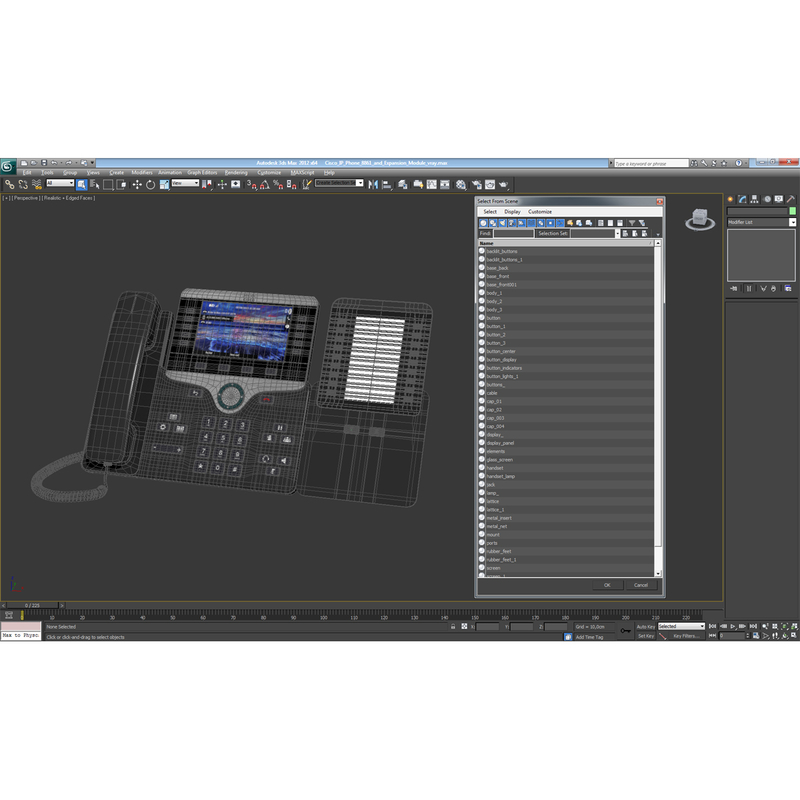Open the Display menu in Select From Scene
The width and height of the screenshot is (800, 800).
click(512, 212)
